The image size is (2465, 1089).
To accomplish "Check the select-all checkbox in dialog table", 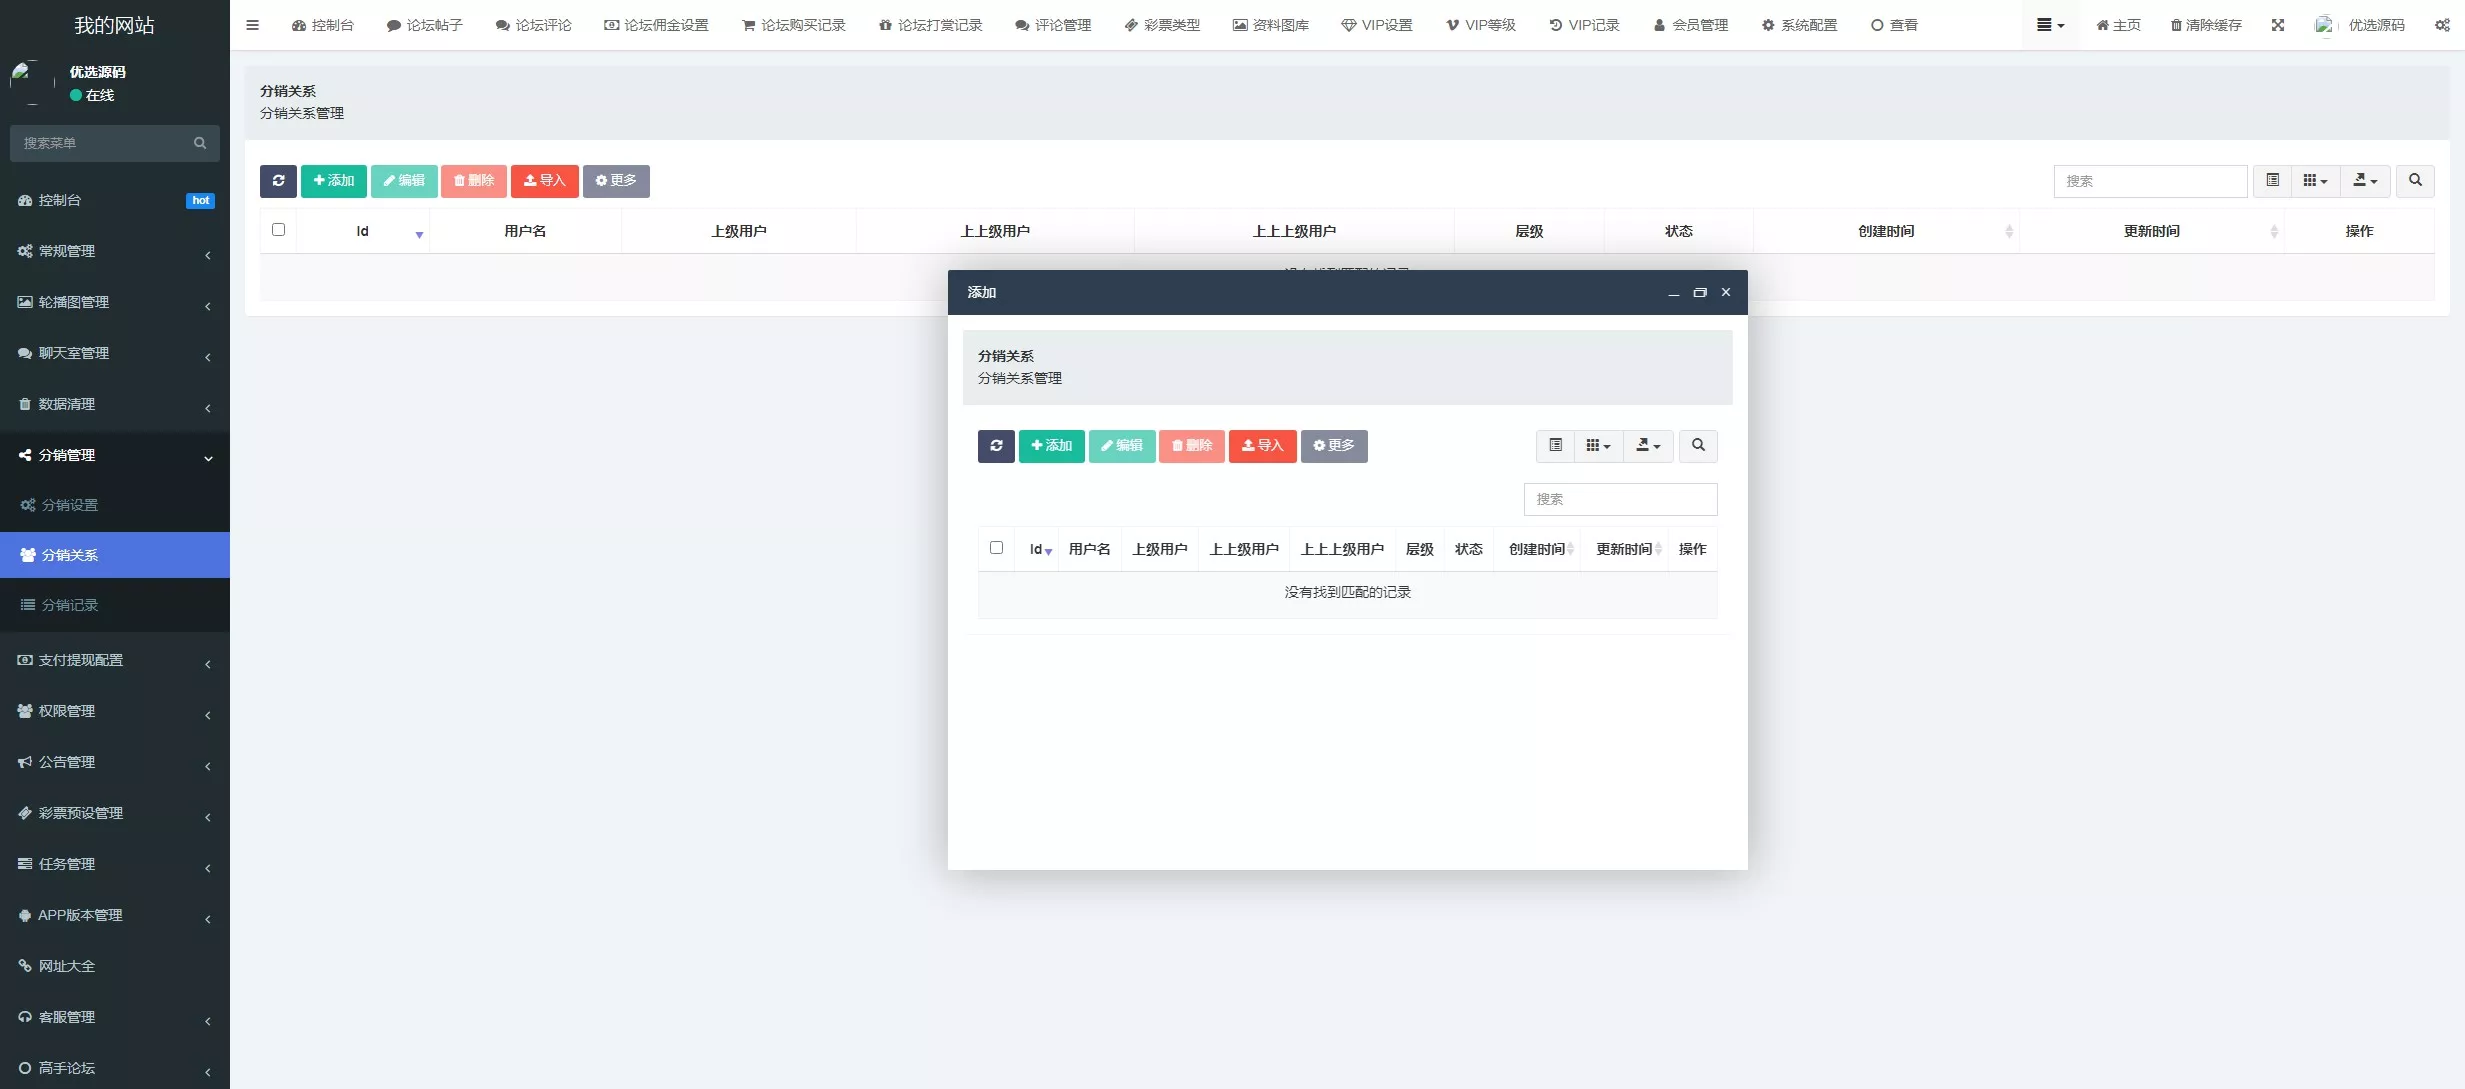I will tap(996, 548).
